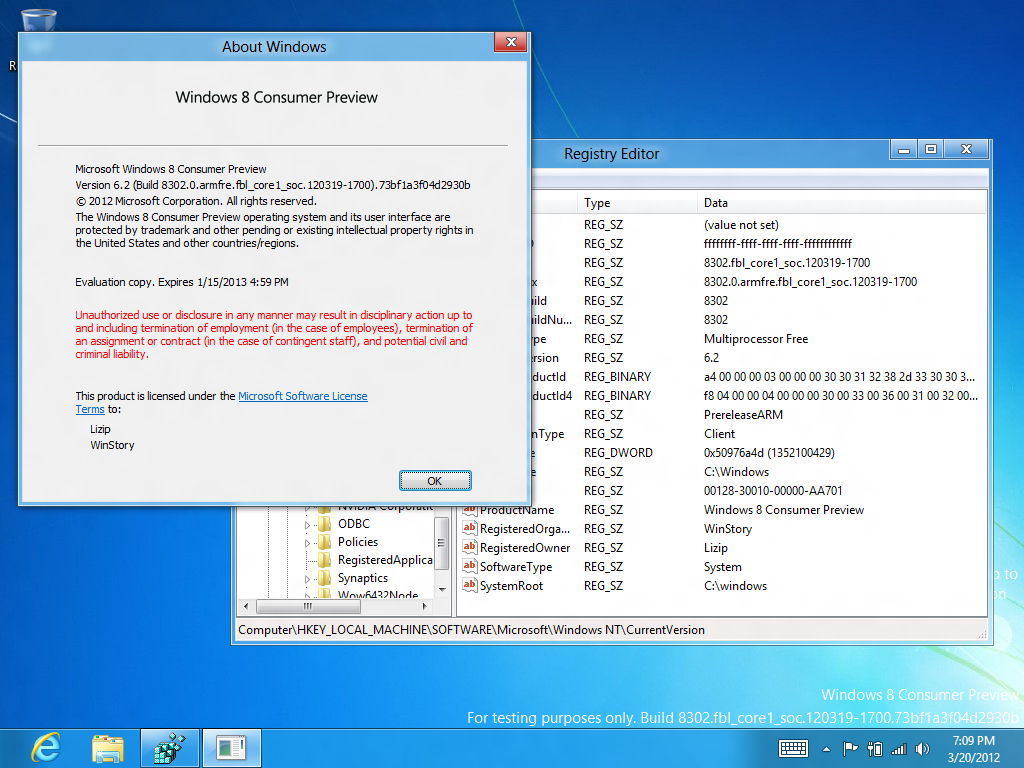The image size is (1024, 768).
Task: Click the Type column header
Action: coord(597,203)
